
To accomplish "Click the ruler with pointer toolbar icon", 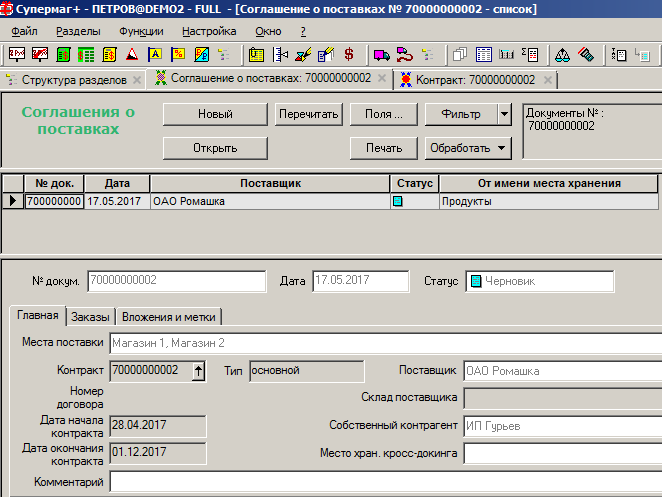I will pyautogui.click(x=280, y=55).
